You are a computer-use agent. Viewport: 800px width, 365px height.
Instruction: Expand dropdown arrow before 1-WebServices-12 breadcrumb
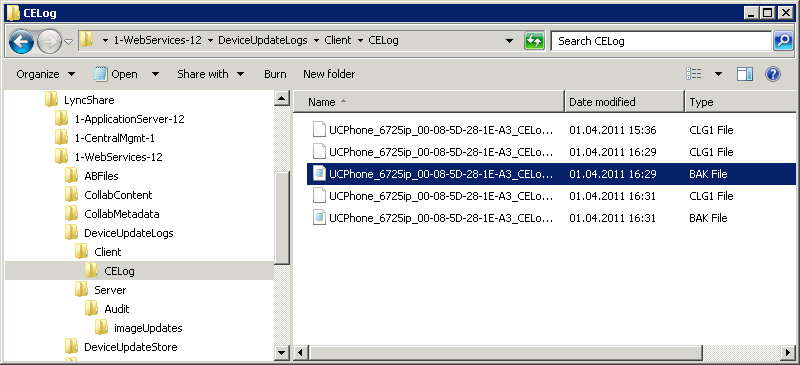106,41
